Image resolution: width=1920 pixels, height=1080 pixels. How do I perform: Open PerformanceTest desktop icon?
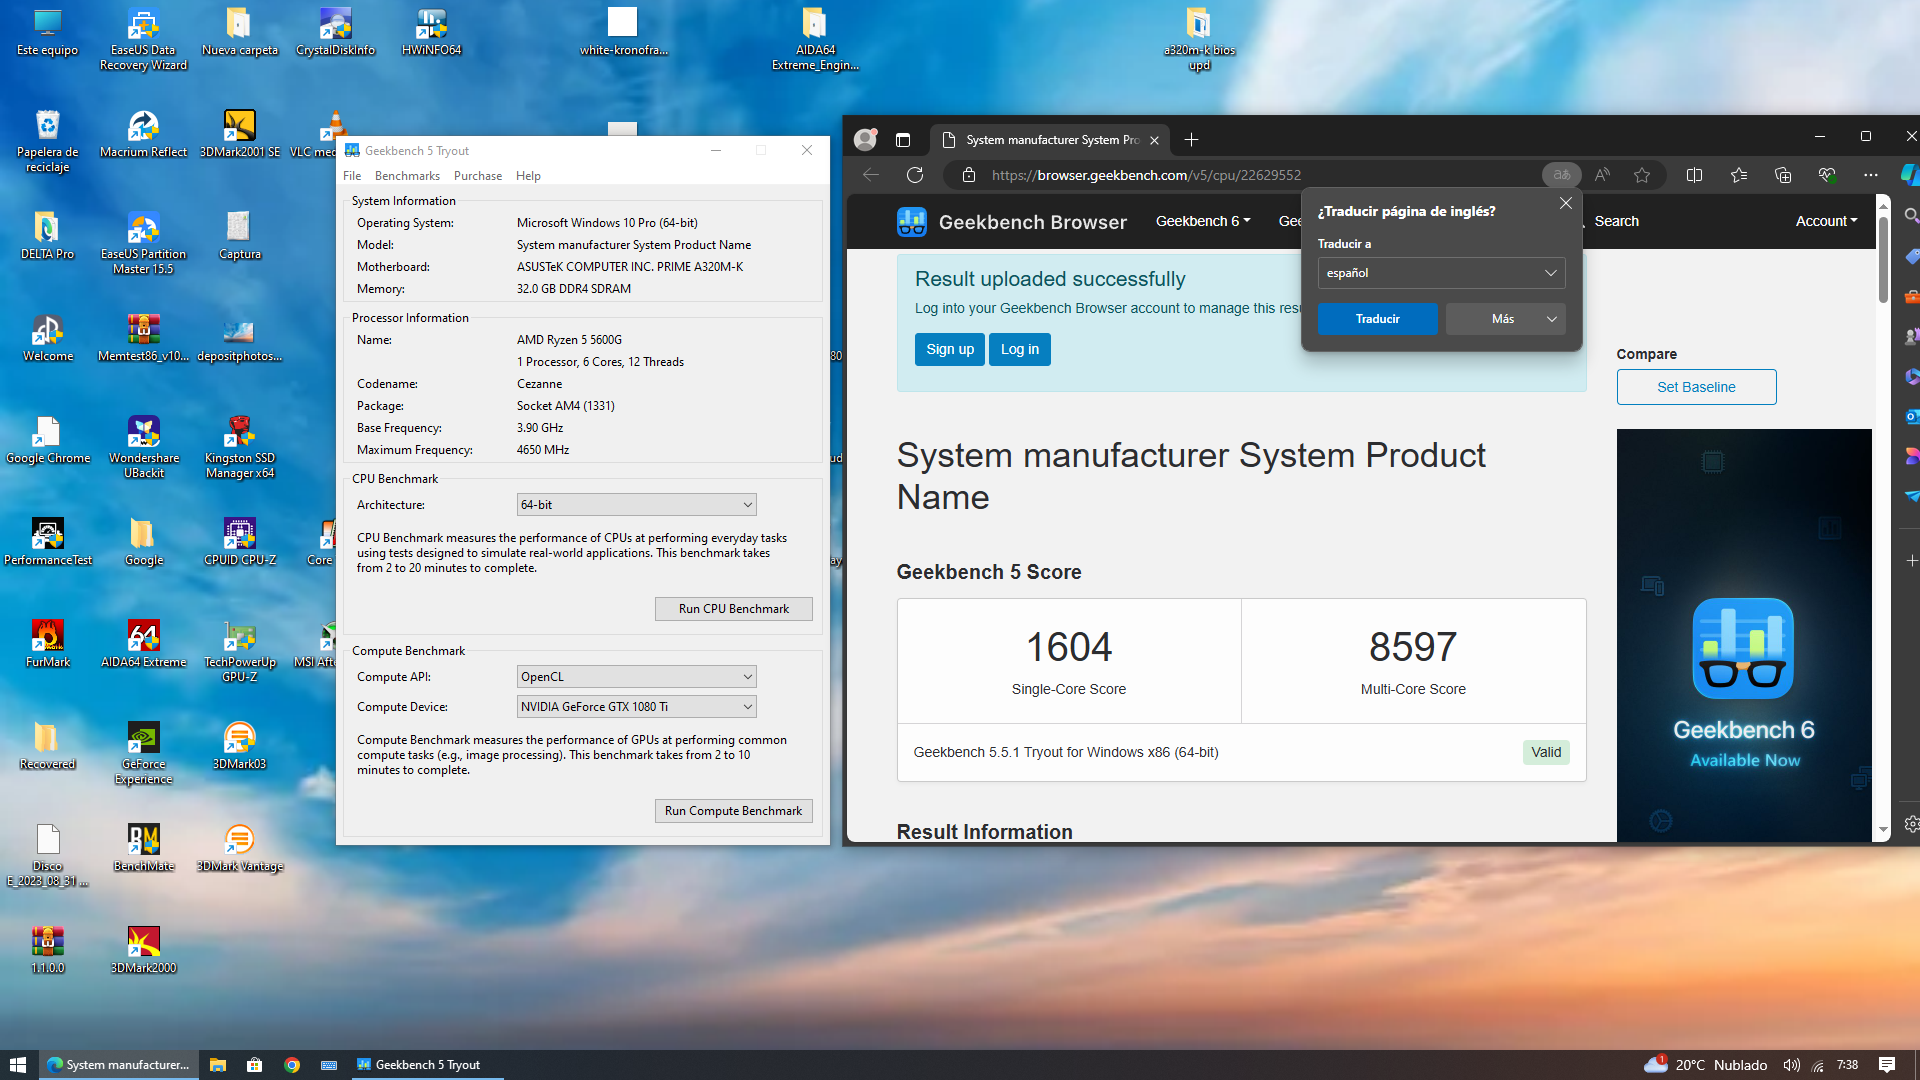[x=48, y=542]
